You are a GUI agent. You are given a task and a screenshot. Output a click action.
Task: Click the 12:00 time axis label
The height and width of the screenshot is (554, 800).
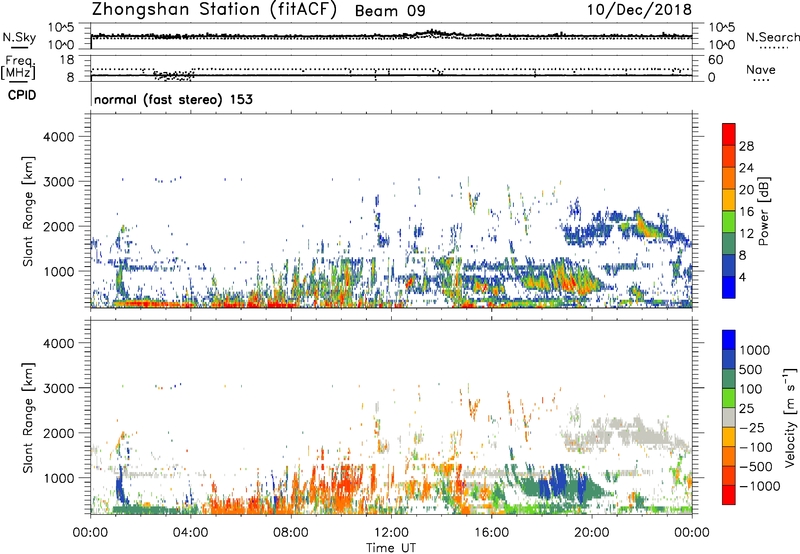391,533
